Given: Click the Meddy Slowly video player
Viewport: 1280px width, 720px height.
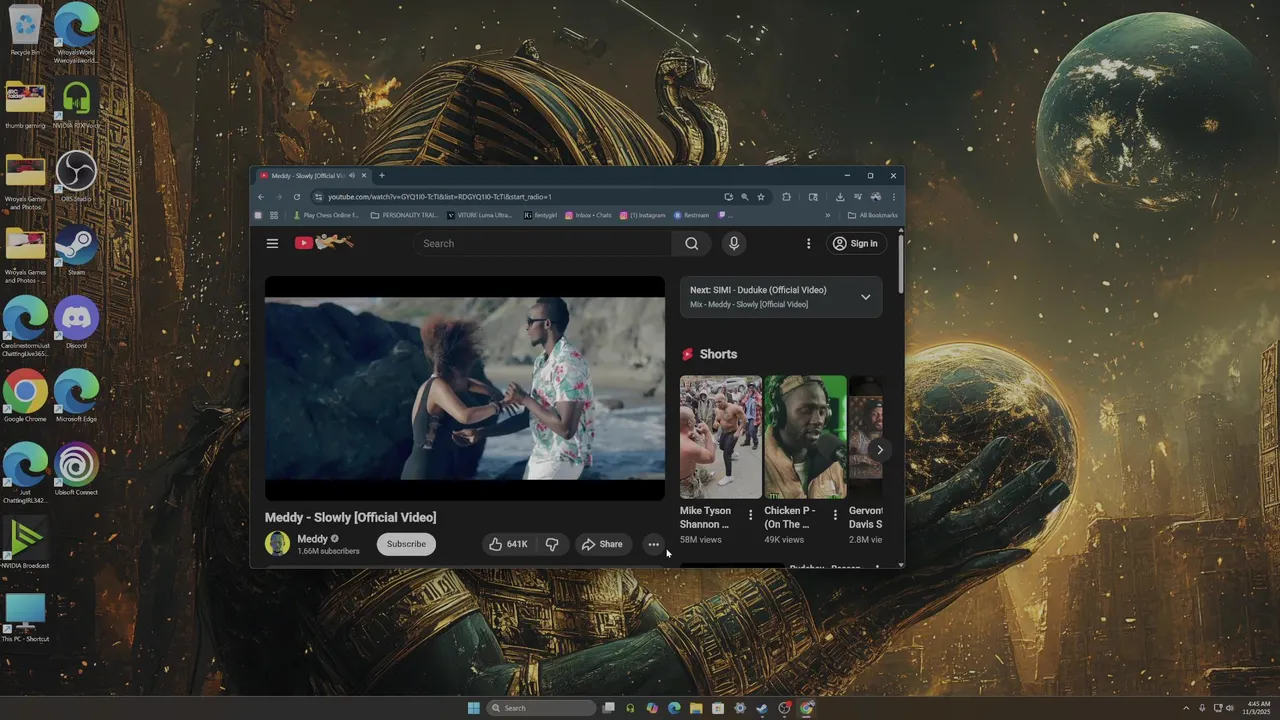Looking at the screenshot, I should pos(464,388).
